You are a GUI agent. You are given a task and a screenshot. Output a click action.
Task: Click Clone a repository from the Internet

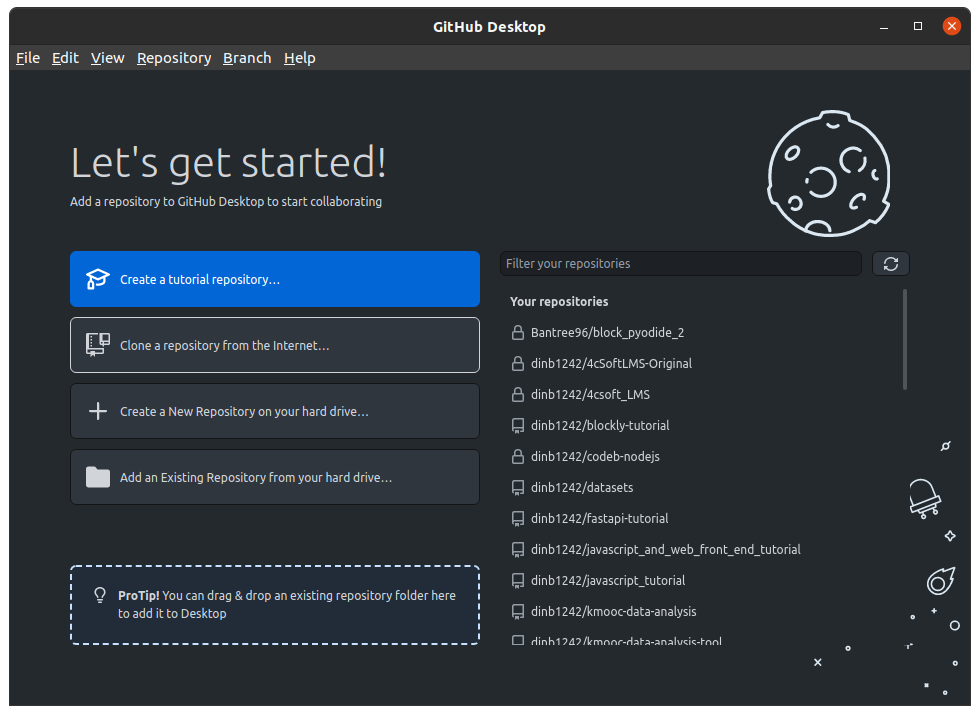coord(275,345)
